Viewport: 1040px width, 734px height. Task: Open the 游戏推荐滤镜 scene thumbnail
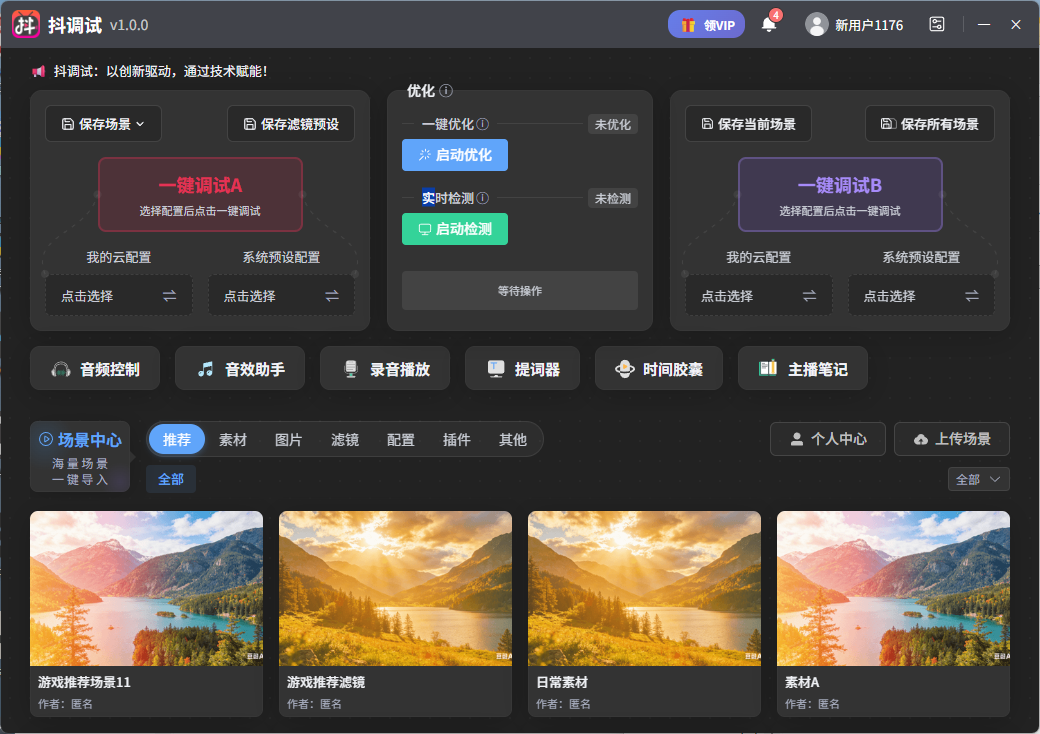(x=395, y=588)
